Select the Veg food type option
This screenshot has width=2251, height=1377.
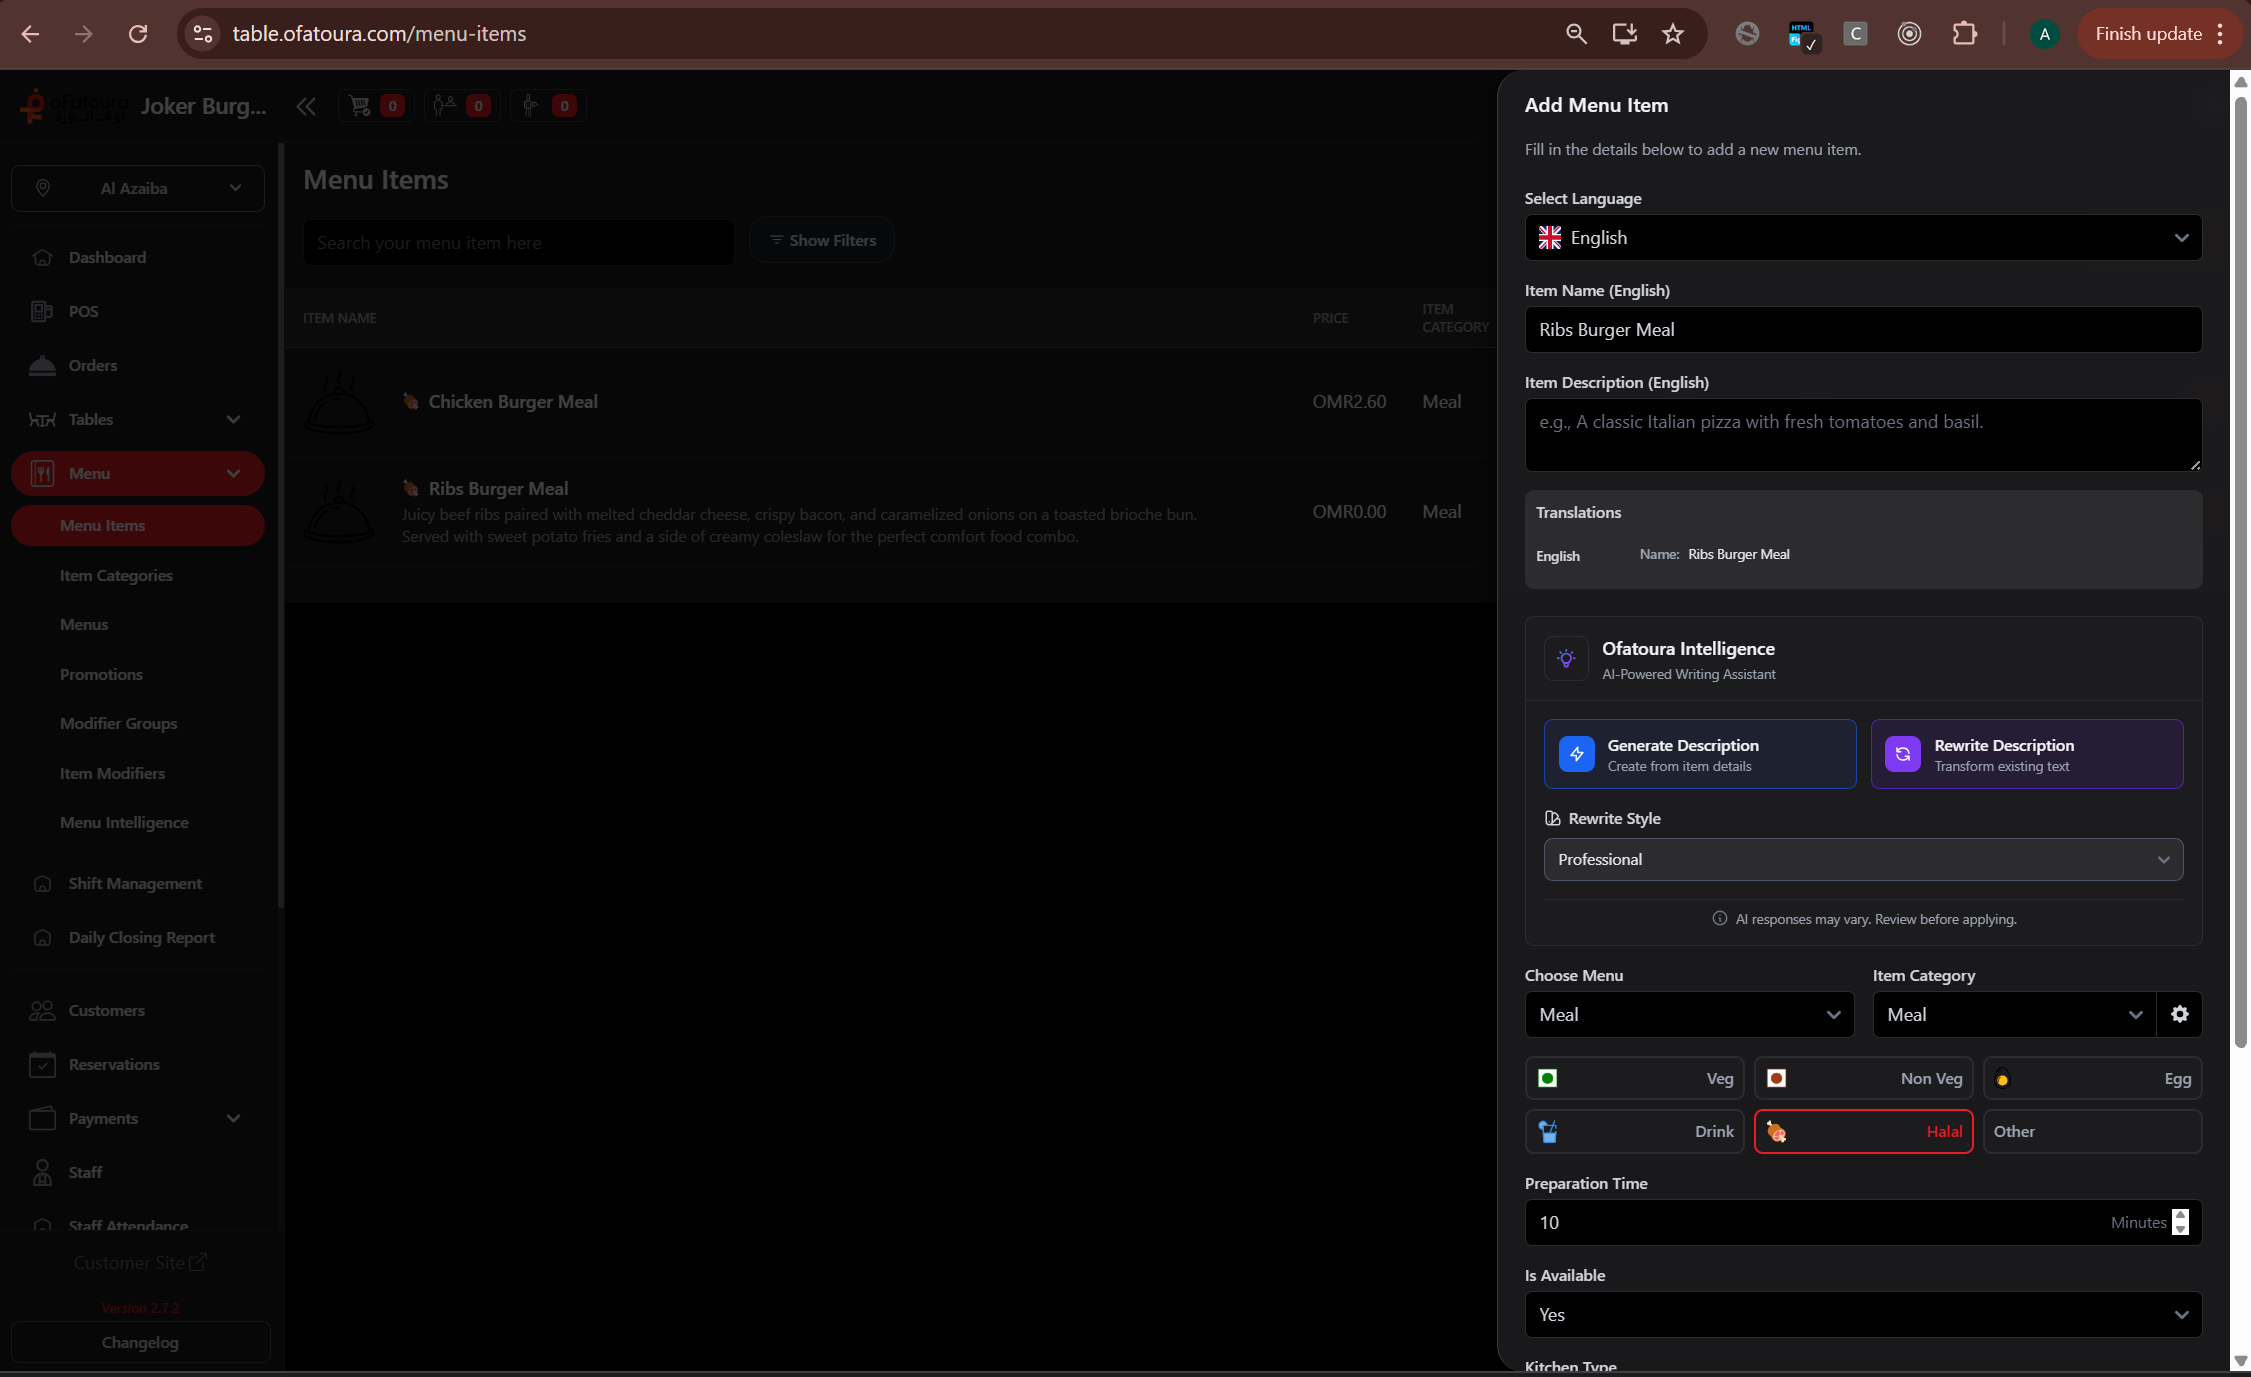click(1634, 1078)
